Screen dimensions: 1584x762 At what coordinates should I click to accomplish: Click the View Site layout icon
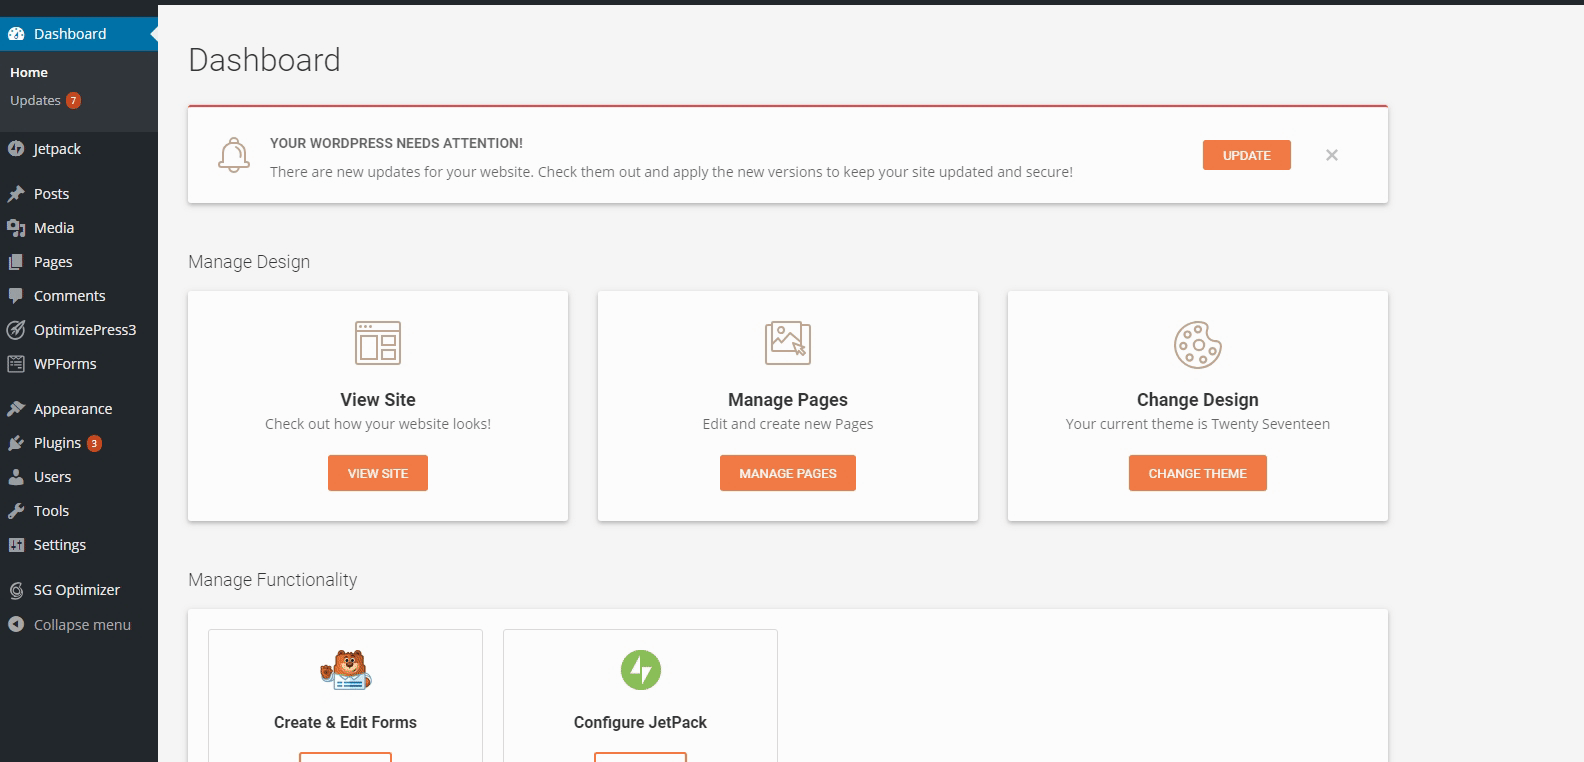(x=378, y=343)
